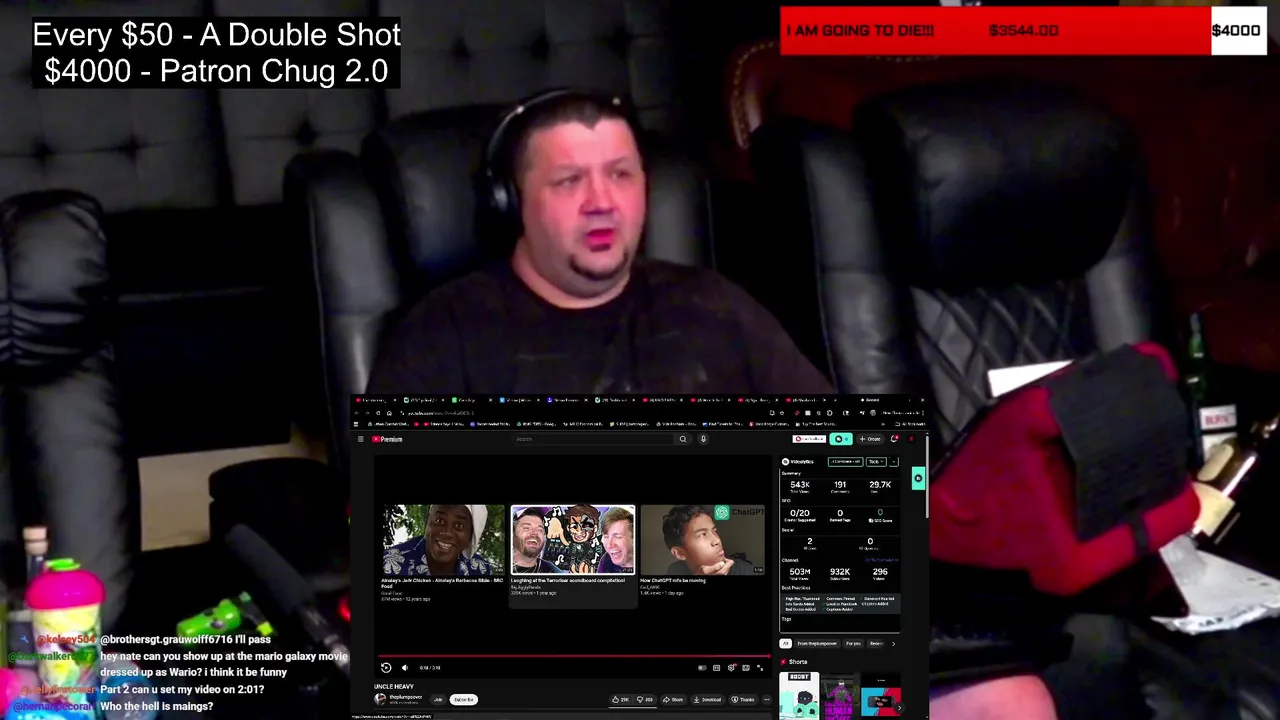Toggle the player autoplay switch
The height and width of the screenshot is (720, 1280).
(703, 668)
